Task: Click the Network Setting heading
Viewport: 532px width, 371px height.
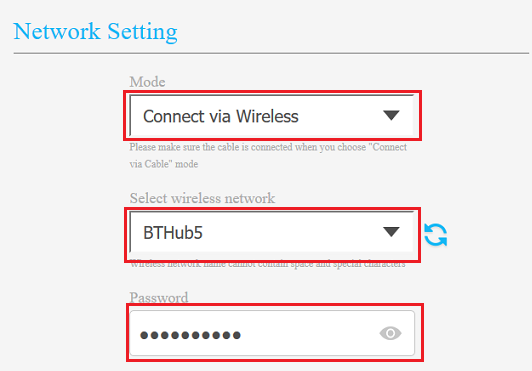Action: 95,32
